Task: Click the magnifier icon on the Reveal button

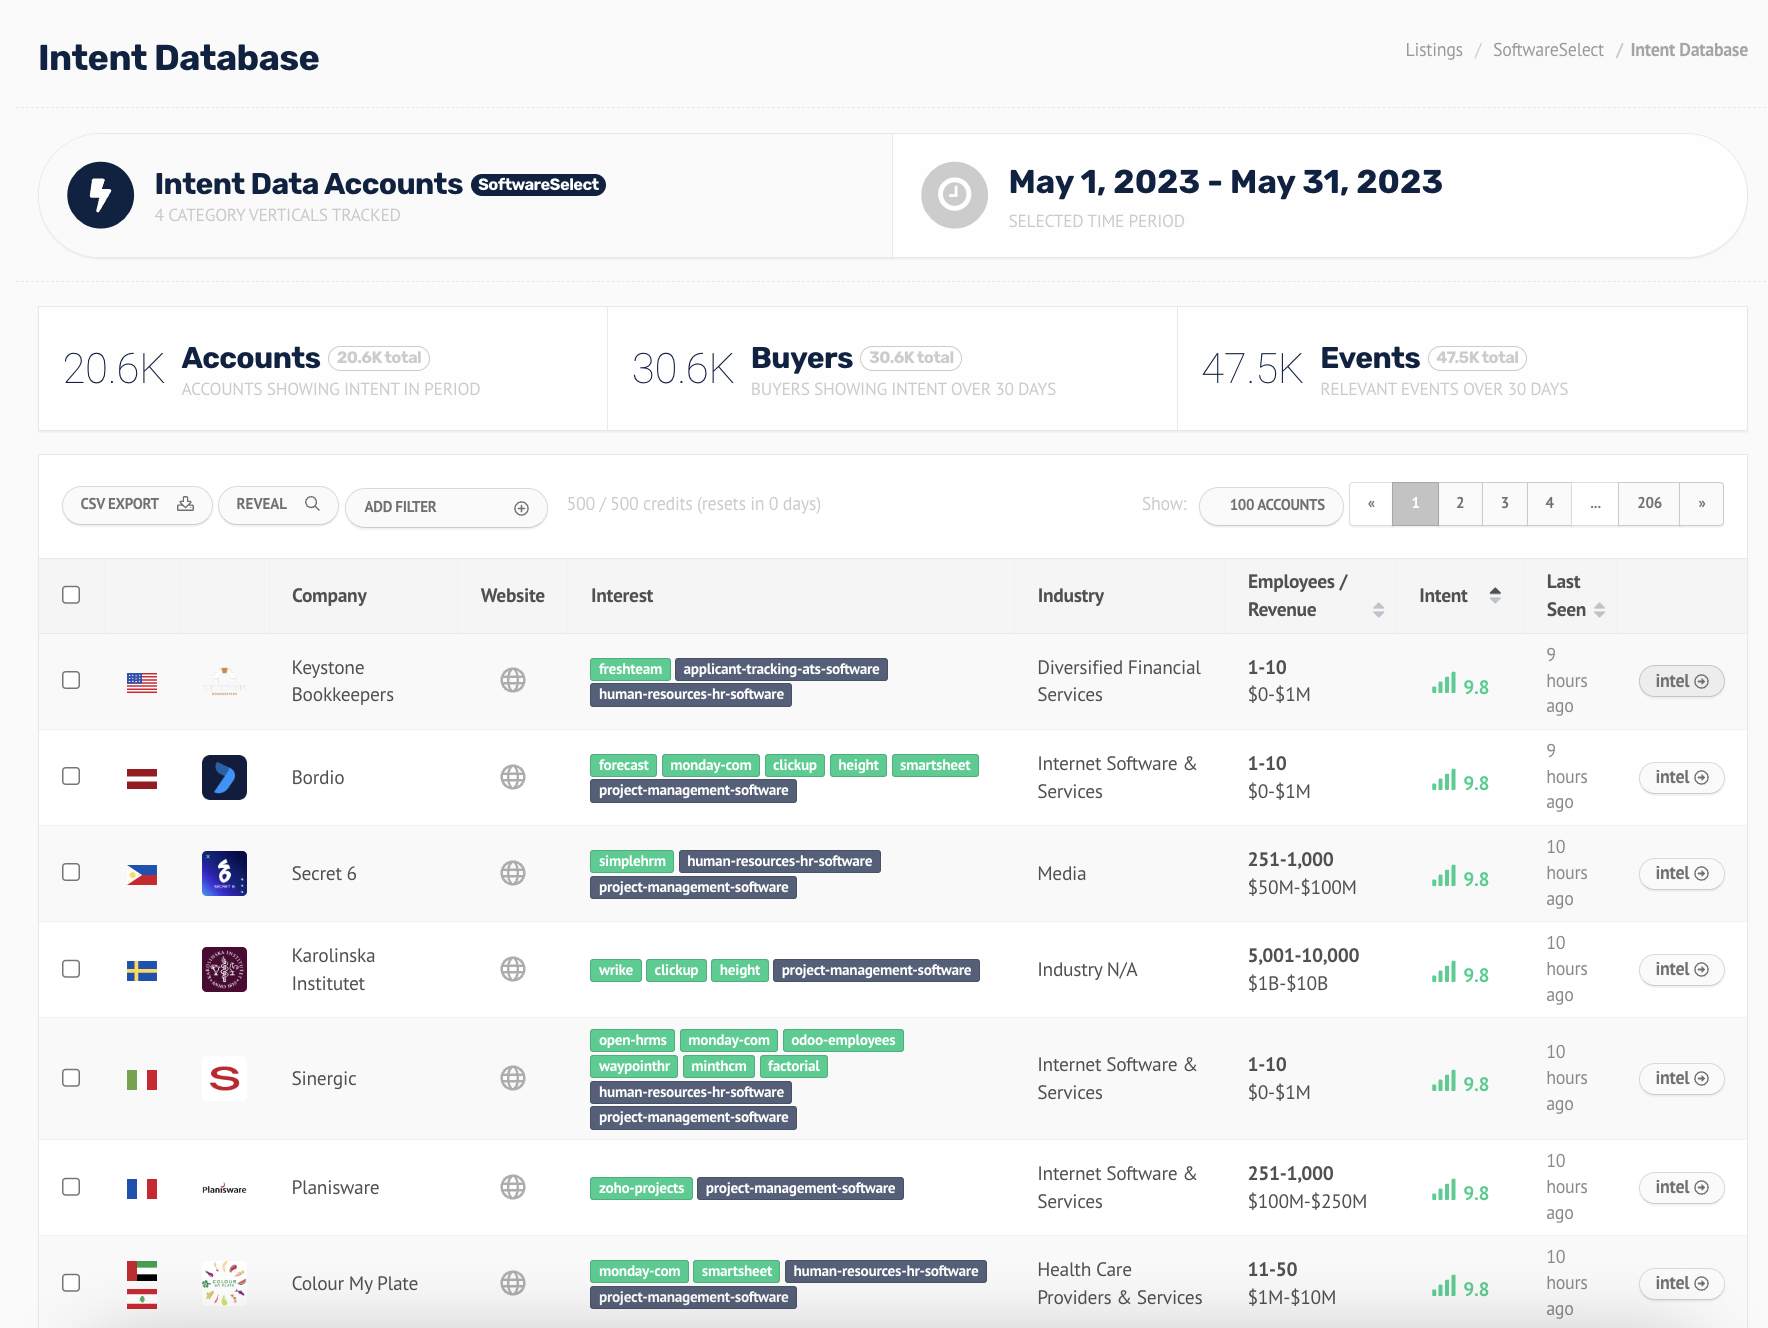Action: click(314, 504)
